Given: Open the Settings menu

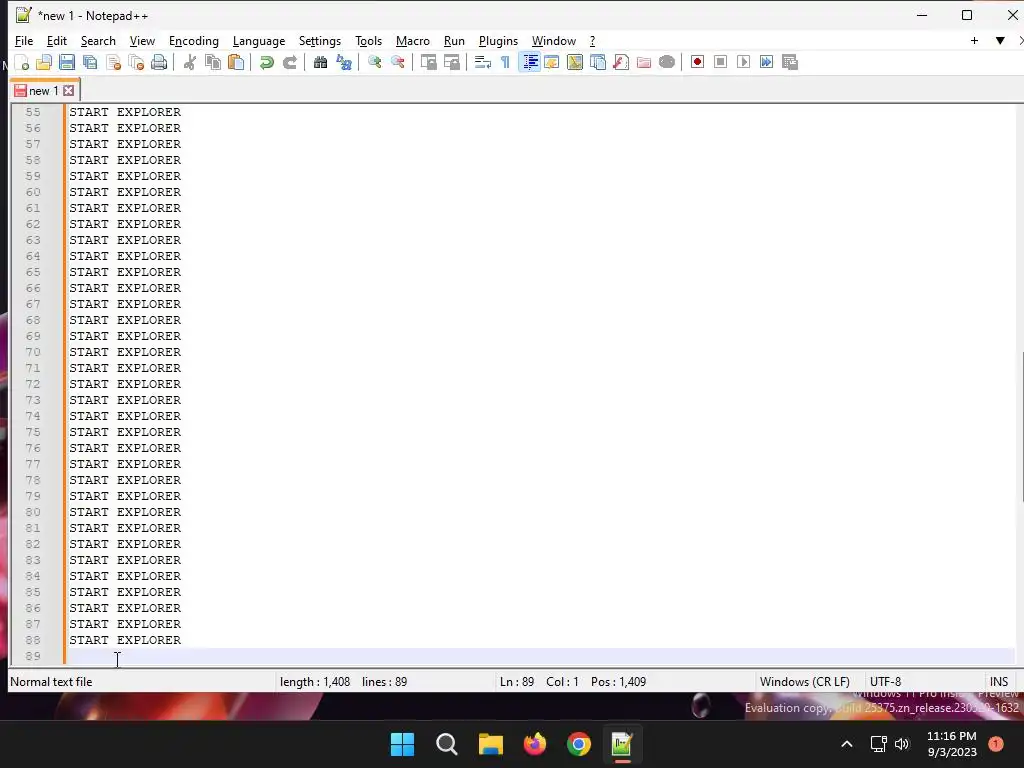Looking at the screenshot, I should (319, 40).
